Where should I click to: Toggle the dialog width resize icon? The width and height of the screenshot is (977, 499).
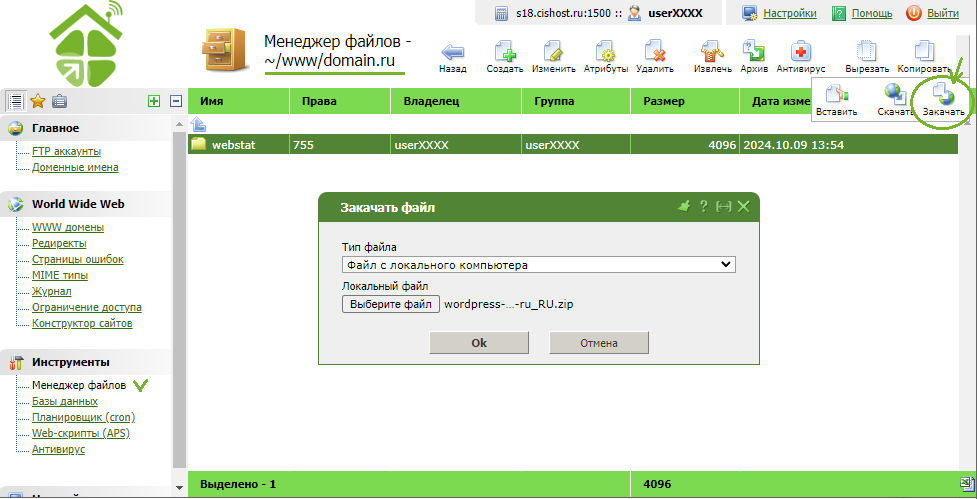pyautogui.click(x=724, y=206)
